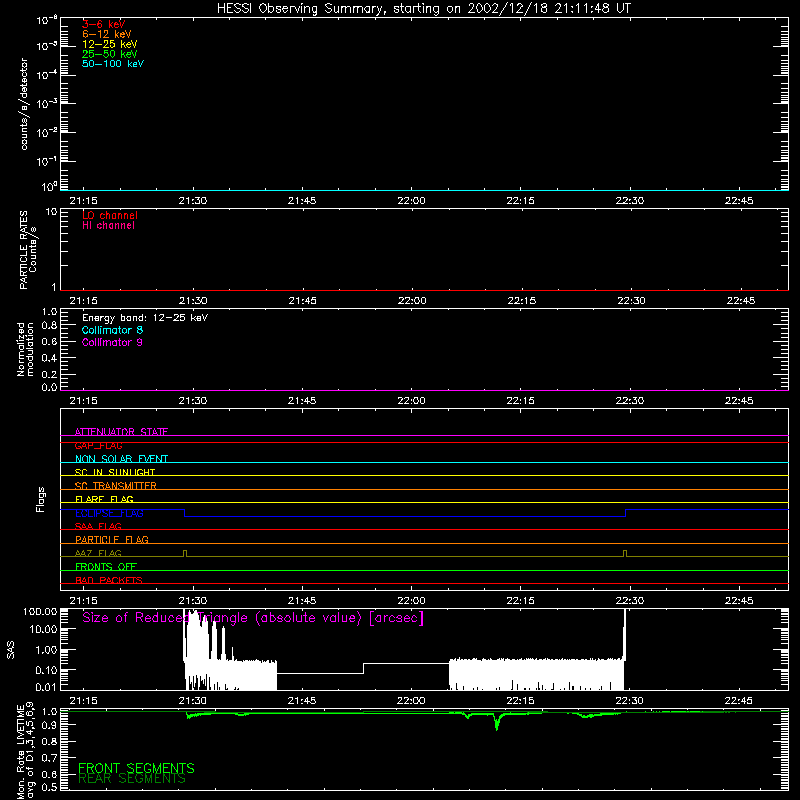Screen dimensions: 800x800
Task: Click the 100.00 tick on SAS axis
Action: click(40, 611)
